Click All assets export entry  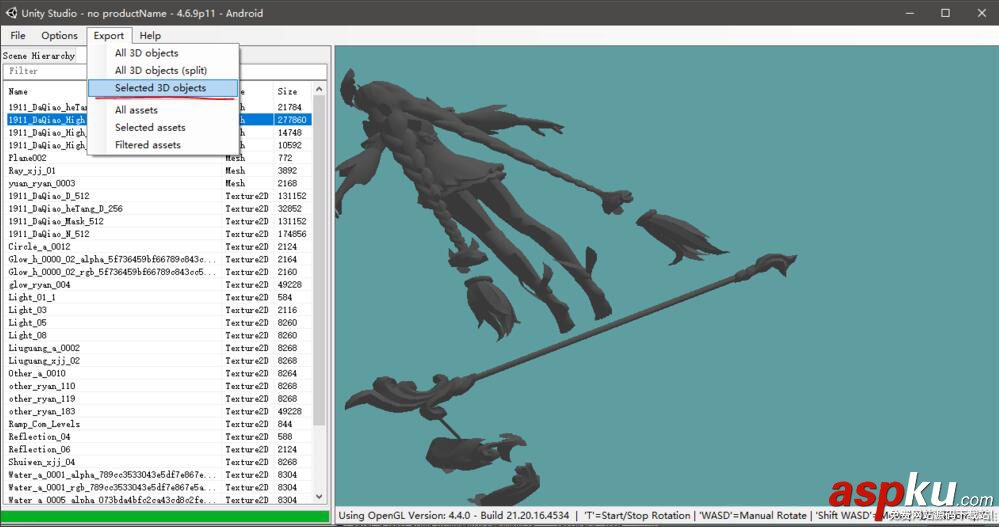pyautogui.click(x=136, y=110)
